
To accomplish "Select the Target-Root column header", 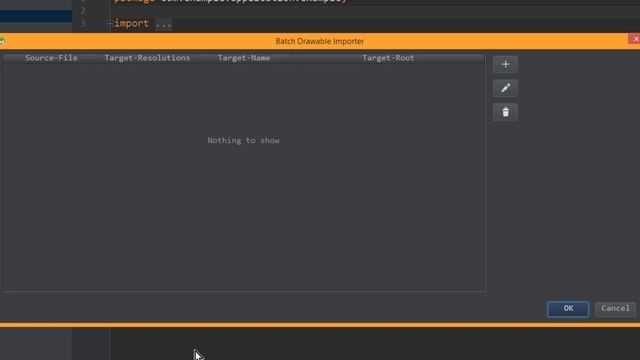I will [x=388, y=58].
